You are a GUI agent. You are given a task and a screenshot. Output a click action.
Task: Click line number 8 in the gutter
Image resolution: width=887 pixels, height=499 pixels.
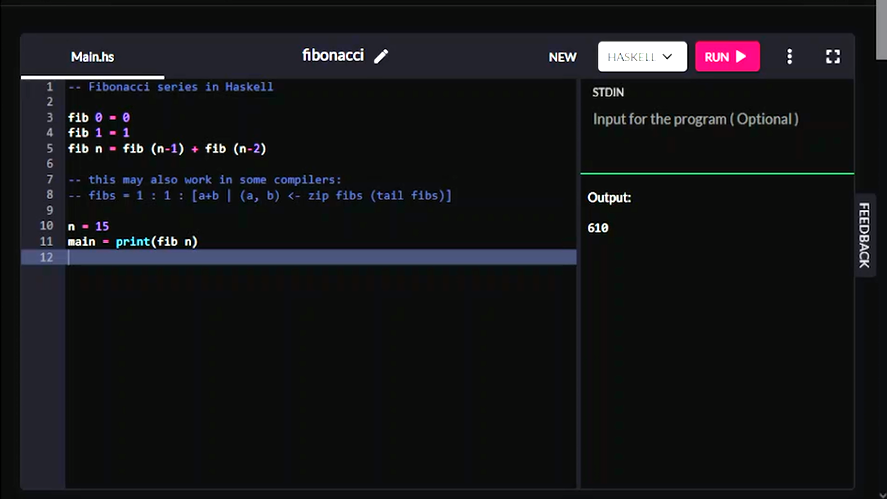click(50, 195)
